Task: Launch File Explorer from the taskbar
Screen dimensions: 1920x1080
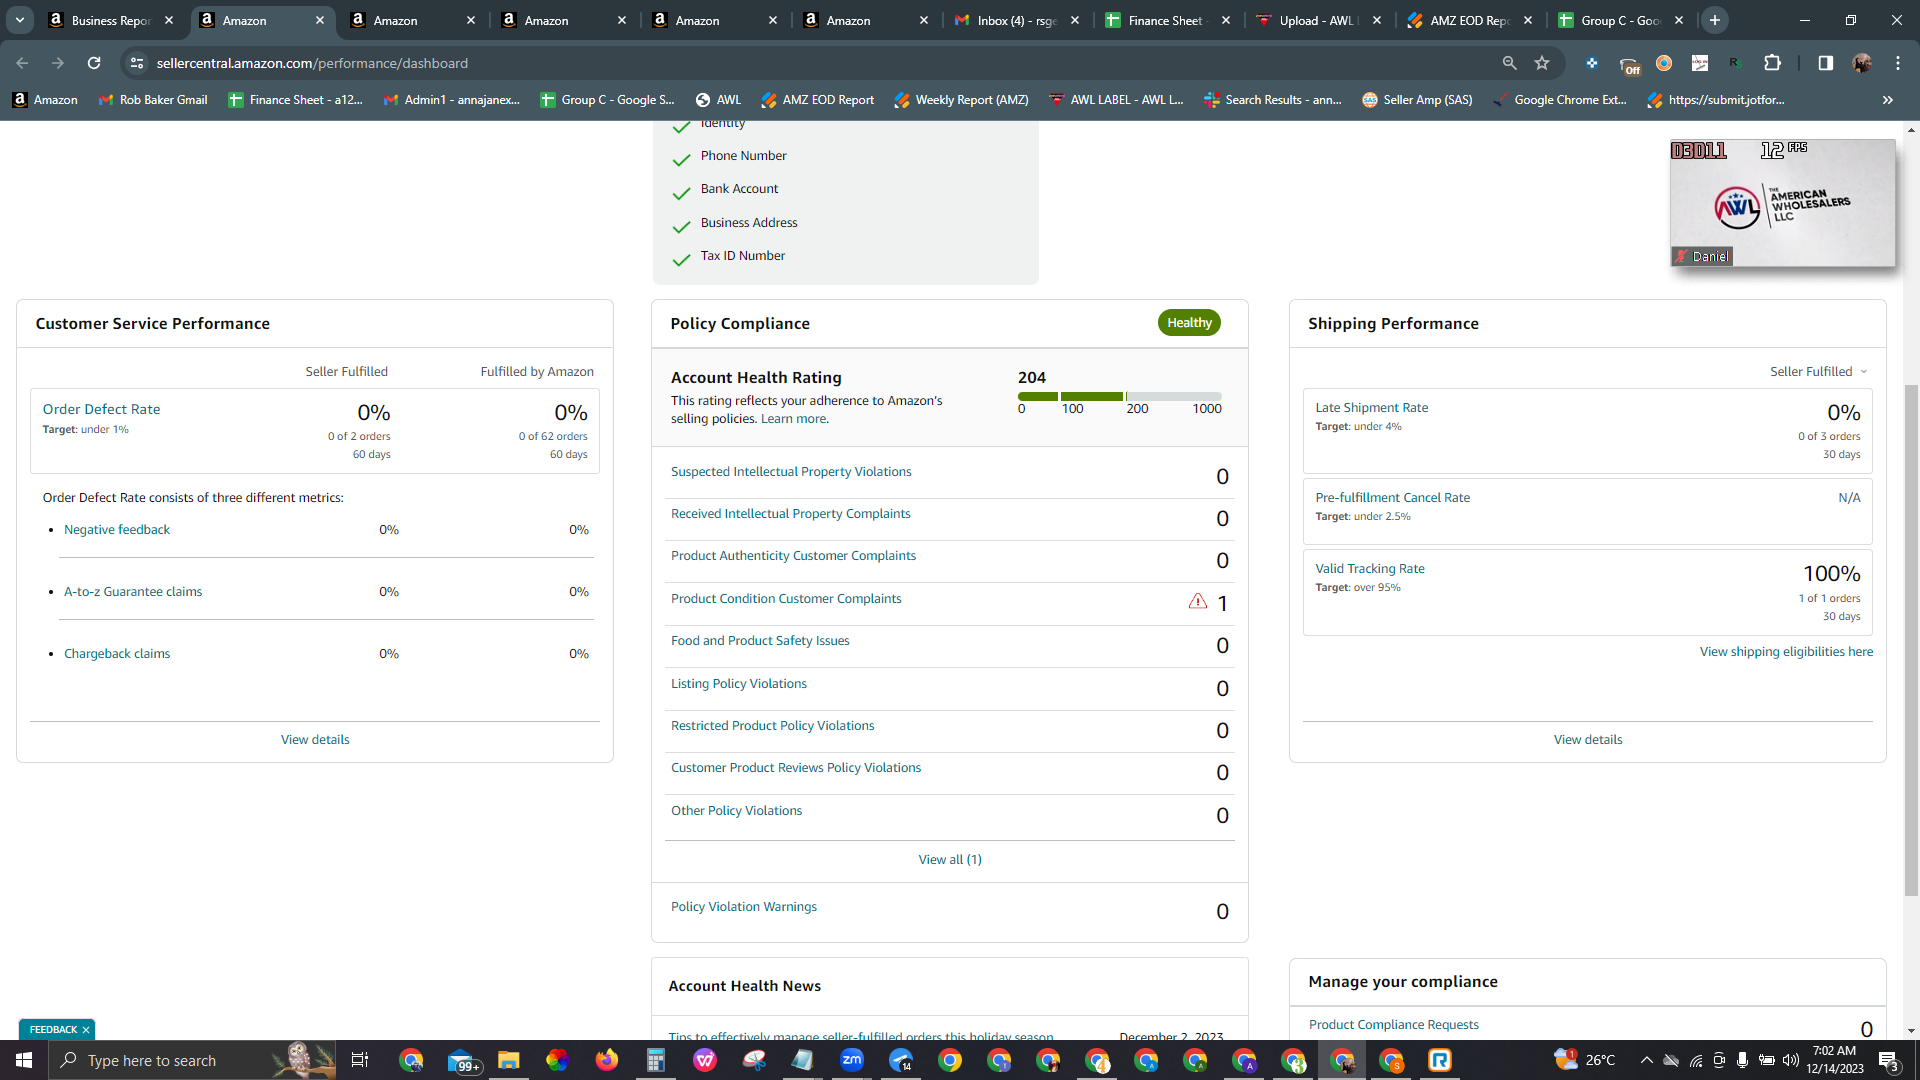Action: click(508, 1060)
